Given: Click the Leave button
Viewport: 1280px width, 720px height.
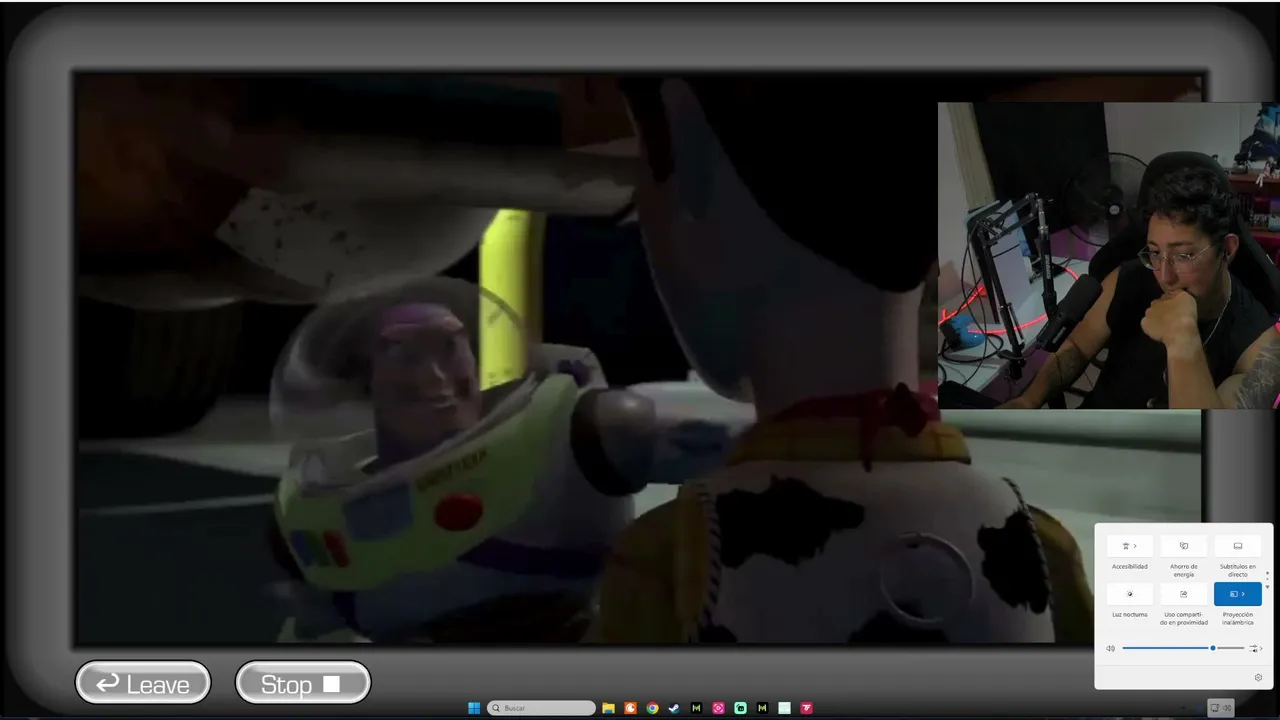Looking at the screenshot, I should 143,683.
